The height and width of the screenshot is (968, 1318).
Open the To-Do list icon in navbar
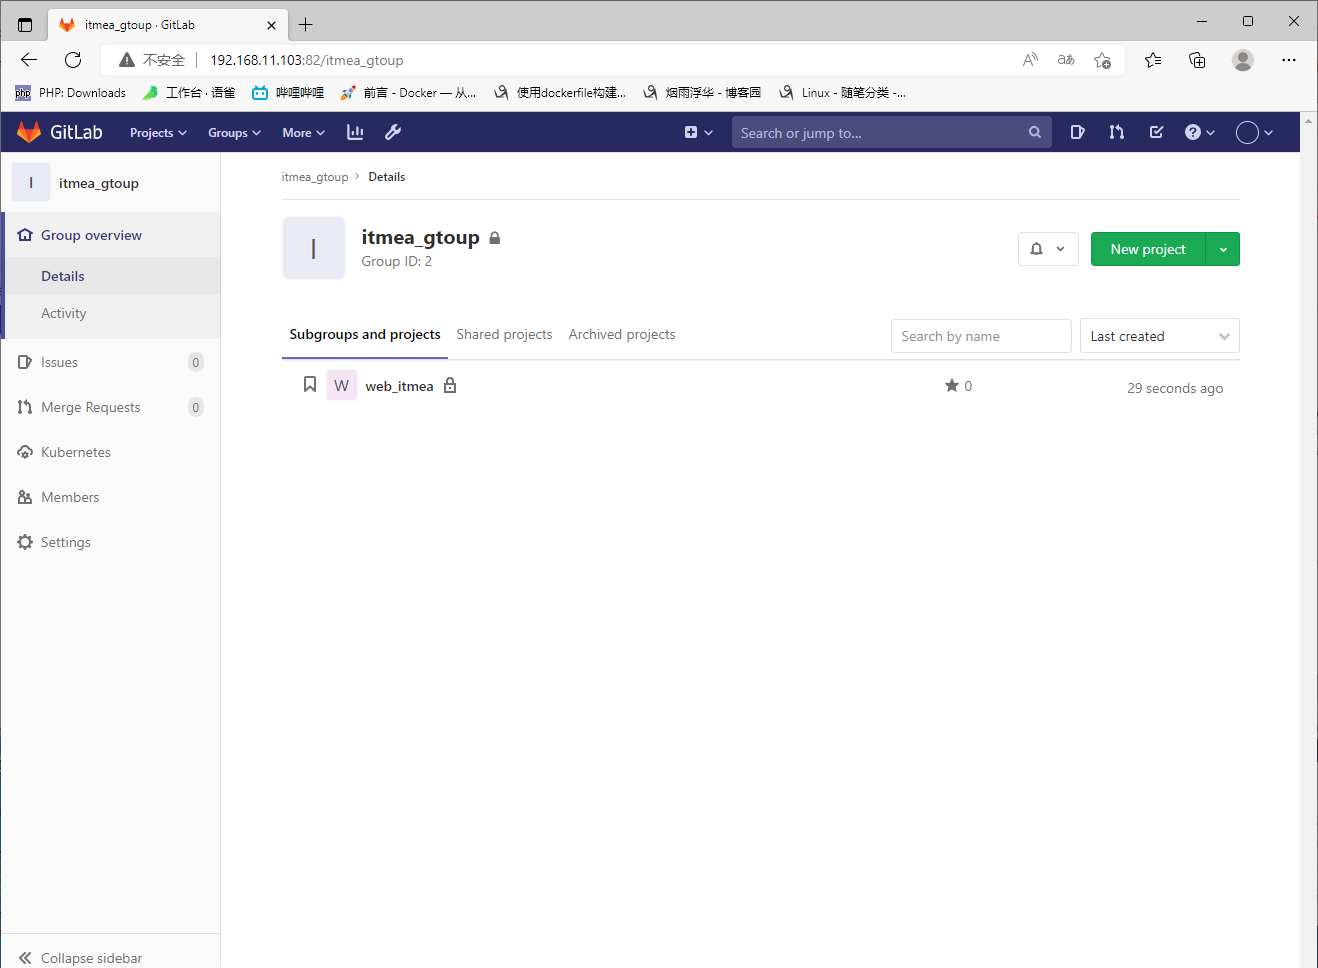(1156, 132)
